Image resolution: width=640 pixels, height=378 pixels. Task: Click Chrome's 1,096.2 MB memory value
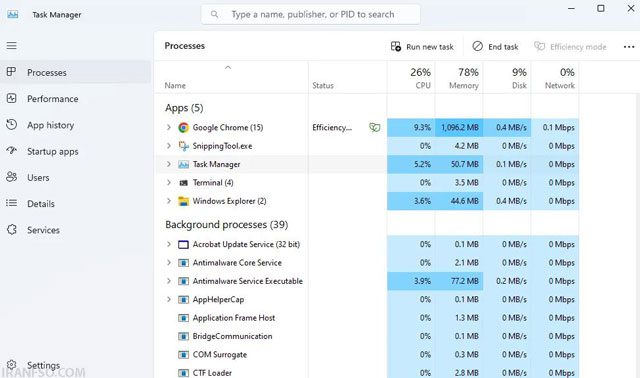[x=460, y=127]
